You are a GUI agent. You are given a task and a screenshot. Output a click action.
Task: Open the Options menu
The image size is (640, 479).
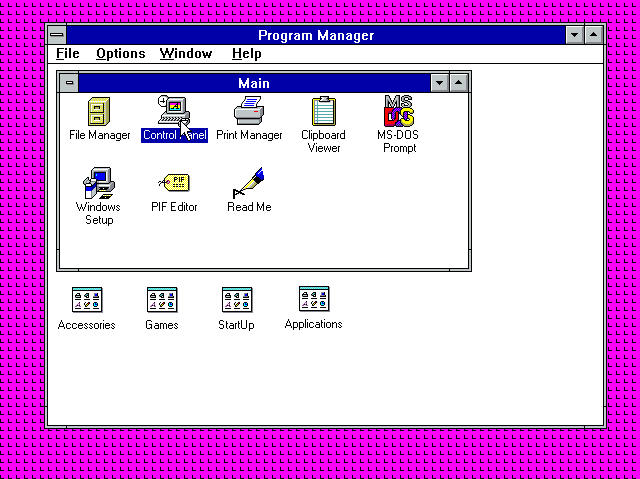pos(121,53)
